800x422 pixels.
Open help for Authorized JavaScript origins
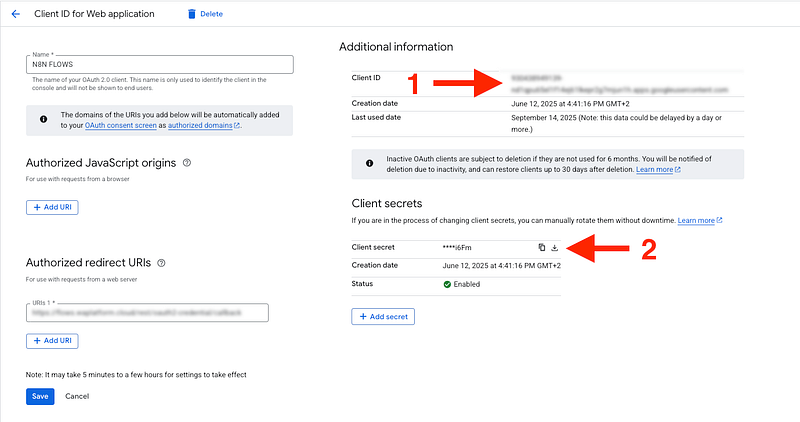188,162
